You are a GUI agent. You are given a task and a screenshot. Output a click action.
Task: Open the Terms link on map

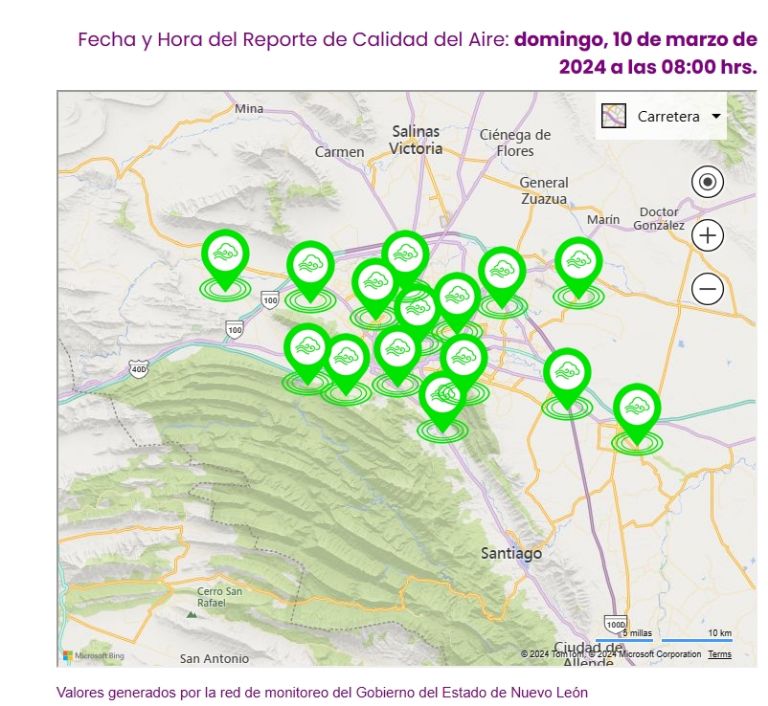click(x=720, y=654)
